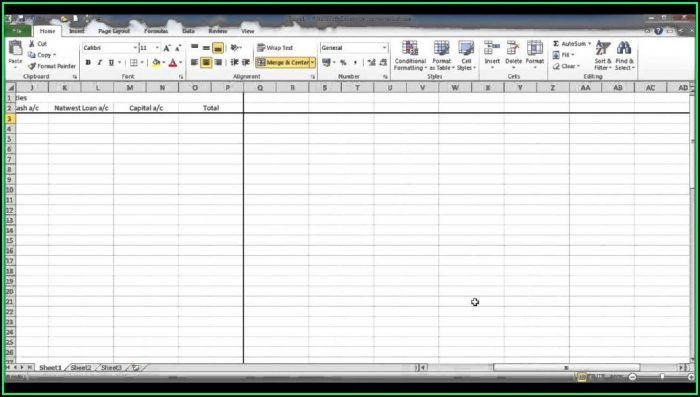Apply Percent Style format
Viewport: 700px width, 397px height.
pos(343,63)
